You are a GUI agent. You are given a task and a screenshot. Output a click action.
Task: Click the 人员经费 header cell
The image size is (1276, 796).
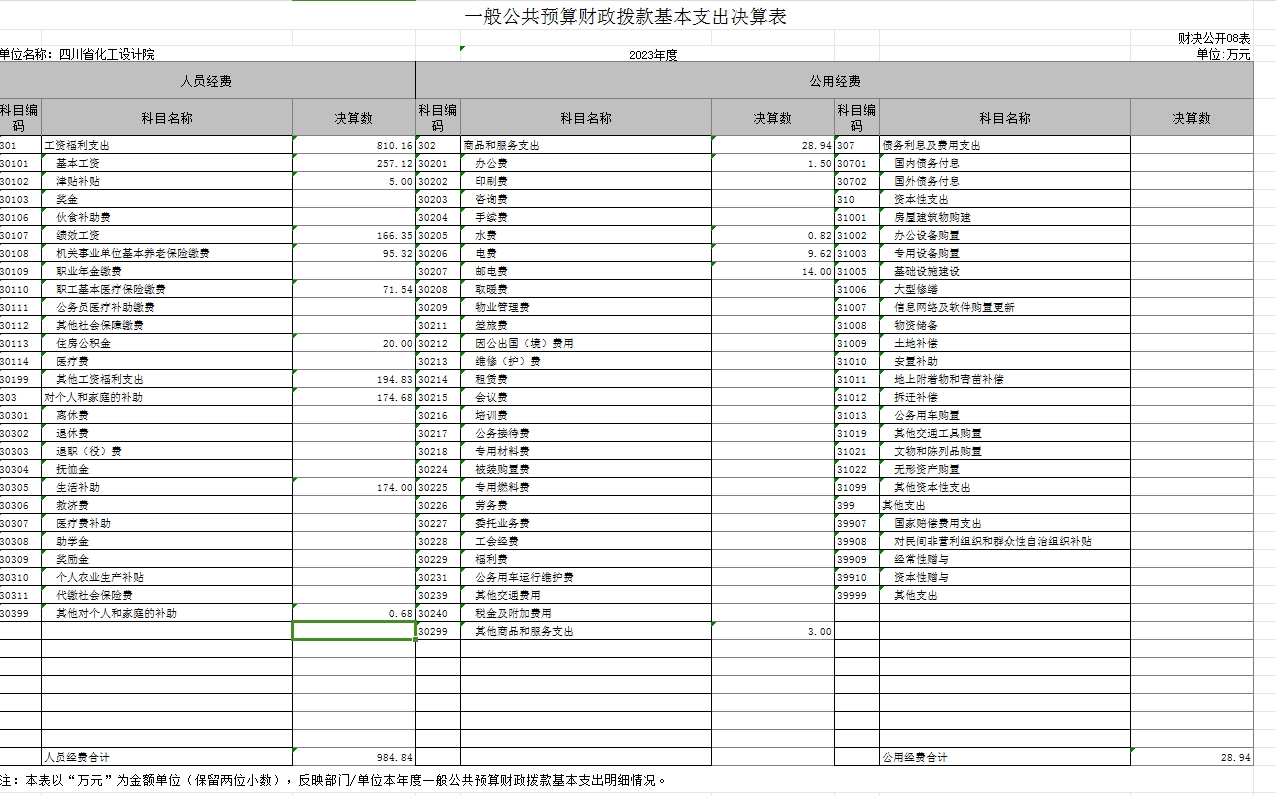click(206, 81)
